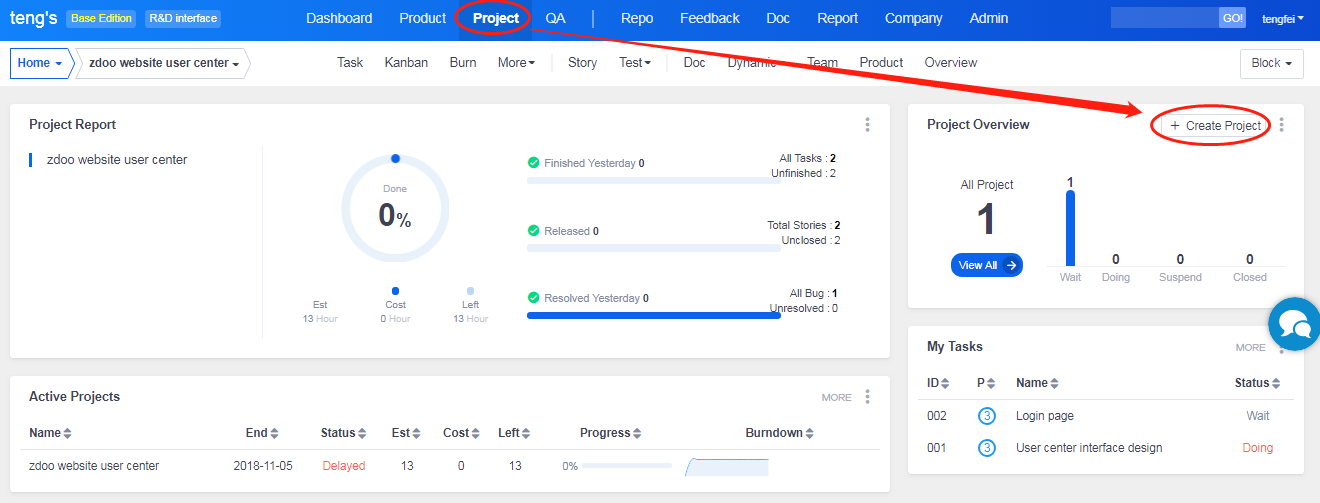
Task: Expand the Home dropdown
Action: pyautogui.click(x=40, y=63)
